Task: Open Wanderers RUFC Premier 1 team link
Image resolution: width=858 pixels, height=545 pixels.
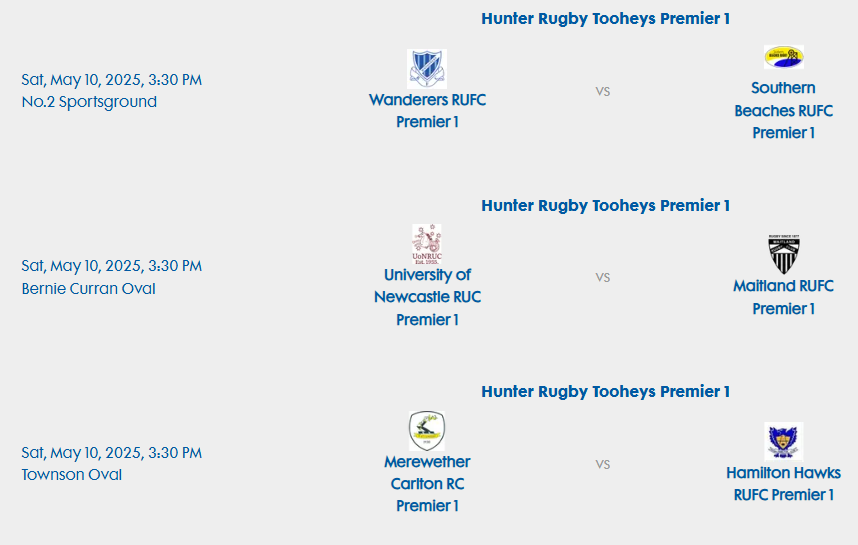Action: [x=427, y=111]
